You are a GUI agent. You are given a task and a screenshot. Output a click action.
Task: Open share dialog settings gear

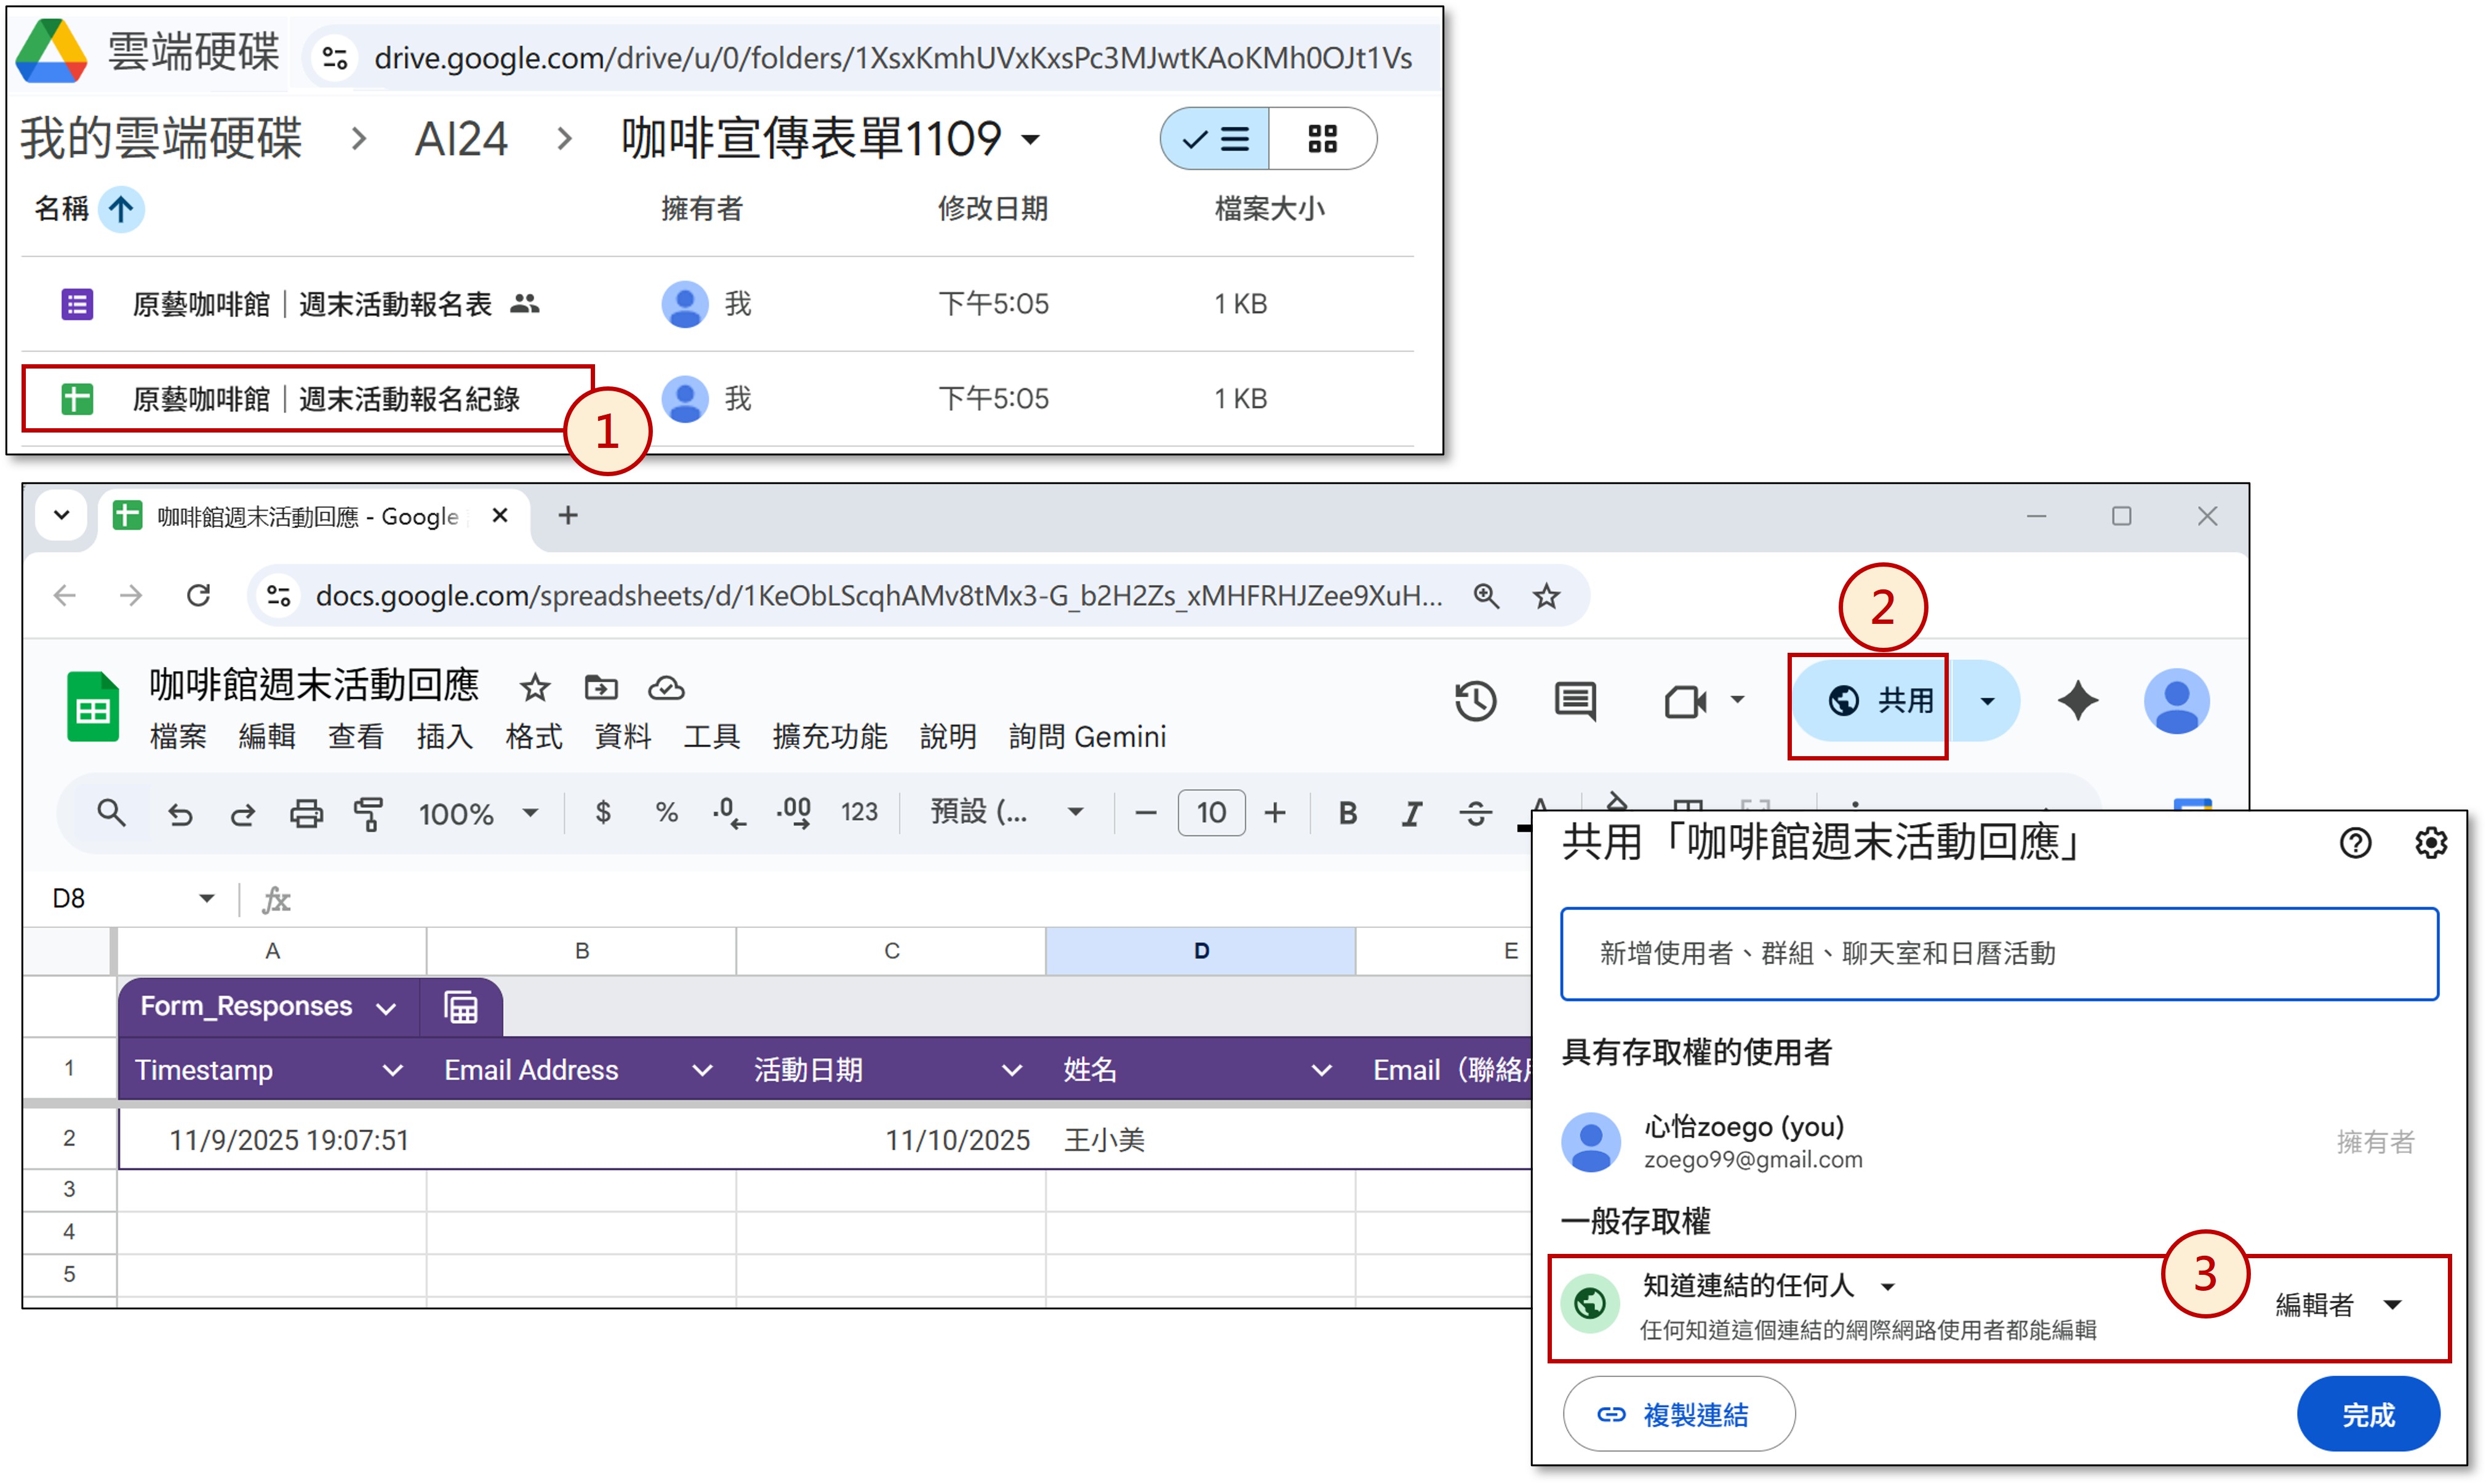(x=2431, y=843)
